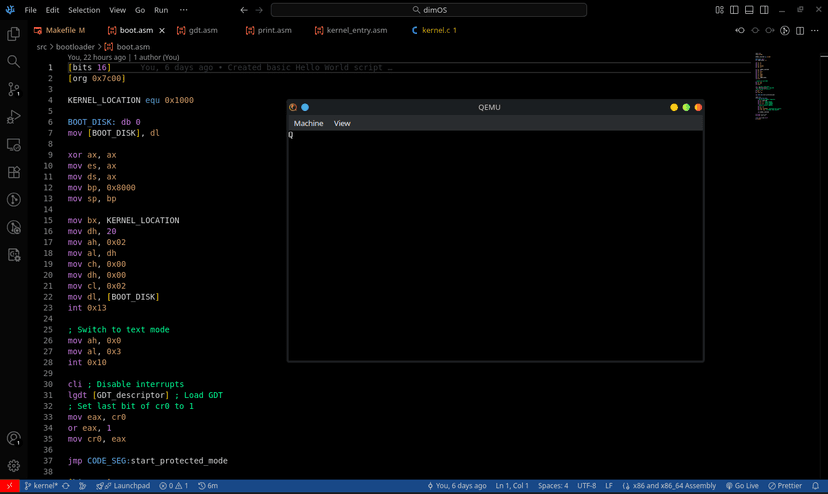Open the Explorer view in activity bar

[x=14, y=34]
